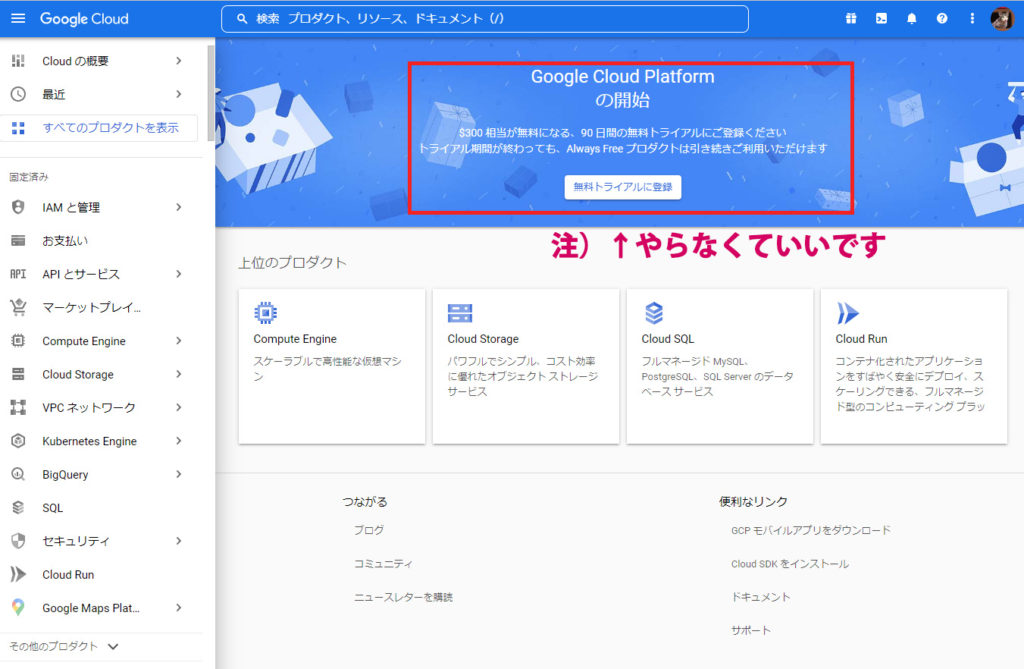Click the user profile avatar

[1002, 18]
